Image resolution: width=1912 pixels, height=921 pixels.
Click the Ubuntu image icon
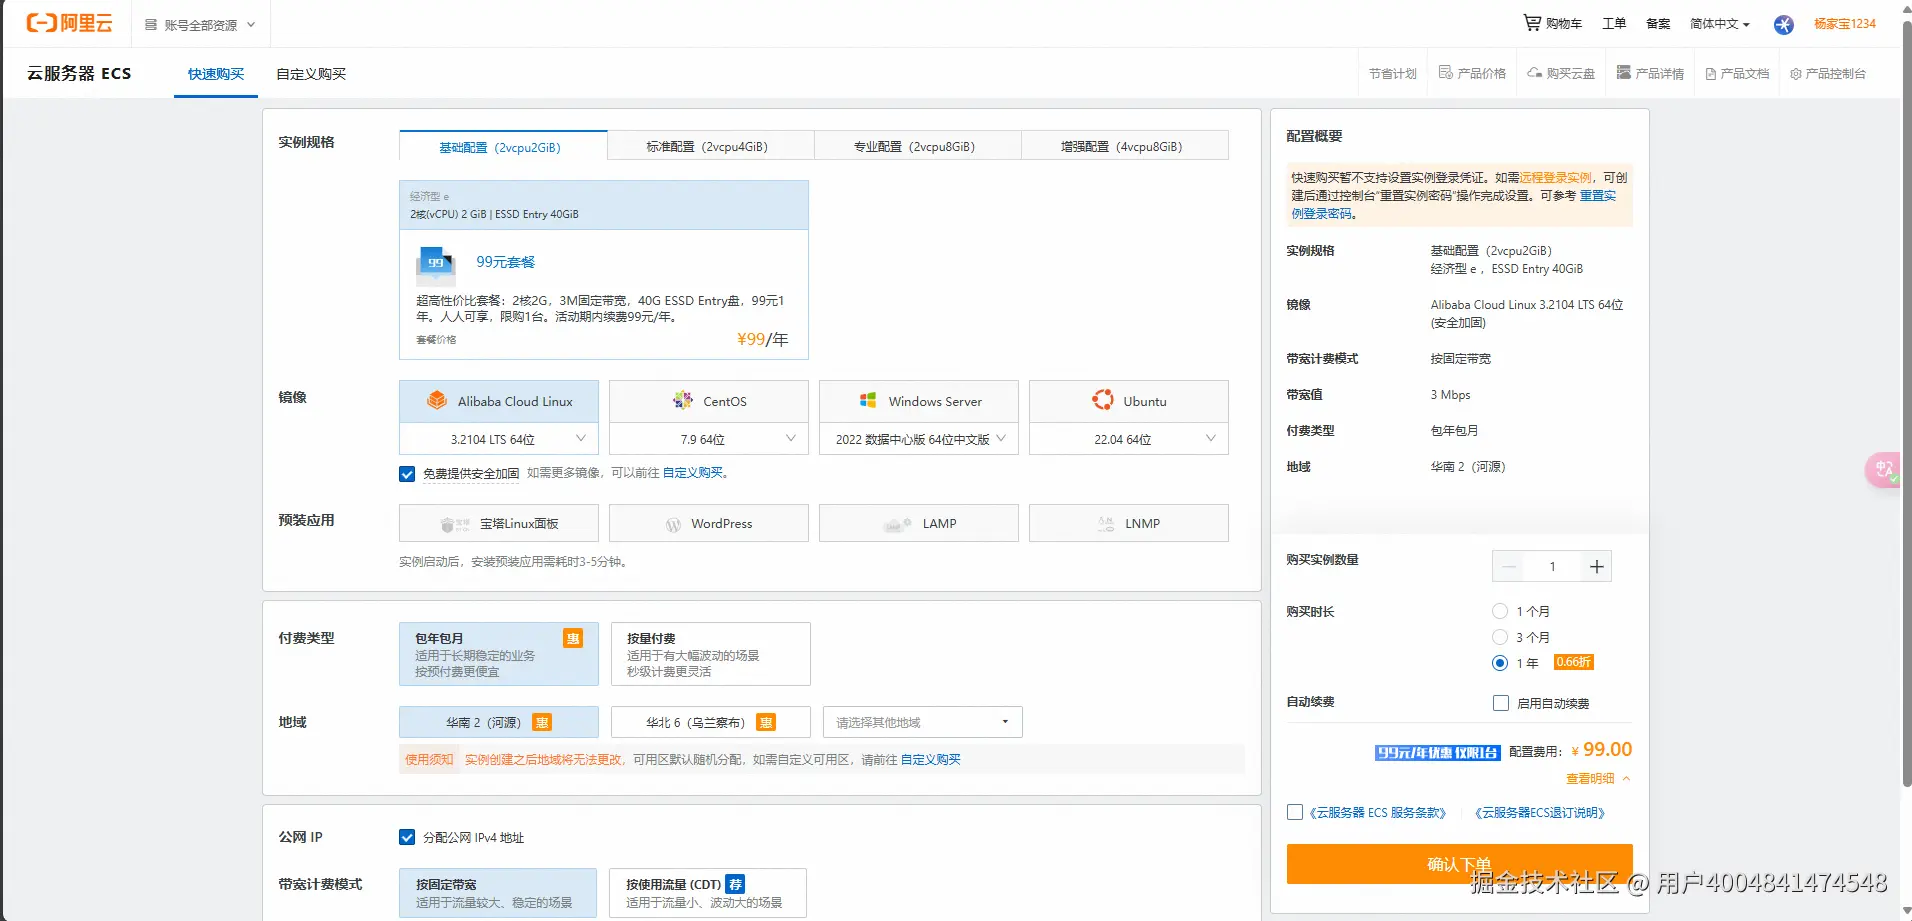1103,401
